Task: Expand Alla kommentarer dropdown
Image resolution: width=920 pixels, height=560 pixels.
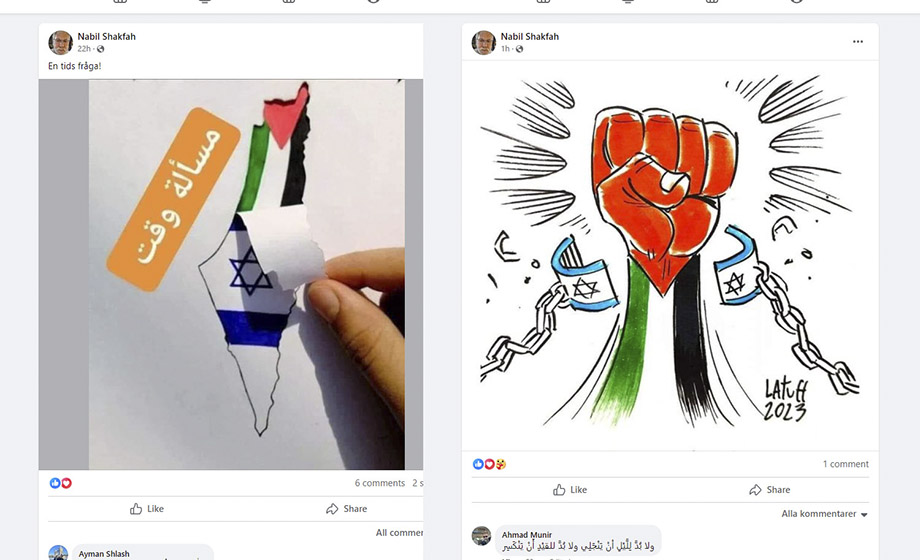Action: (x=824, y=514)
